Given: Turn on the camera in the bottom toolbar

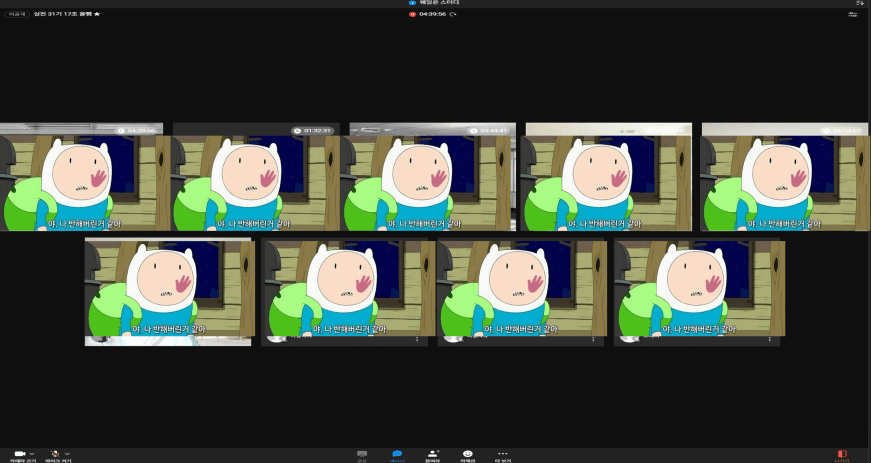Looking at the screenshot, I should click(x=17, y=453).
